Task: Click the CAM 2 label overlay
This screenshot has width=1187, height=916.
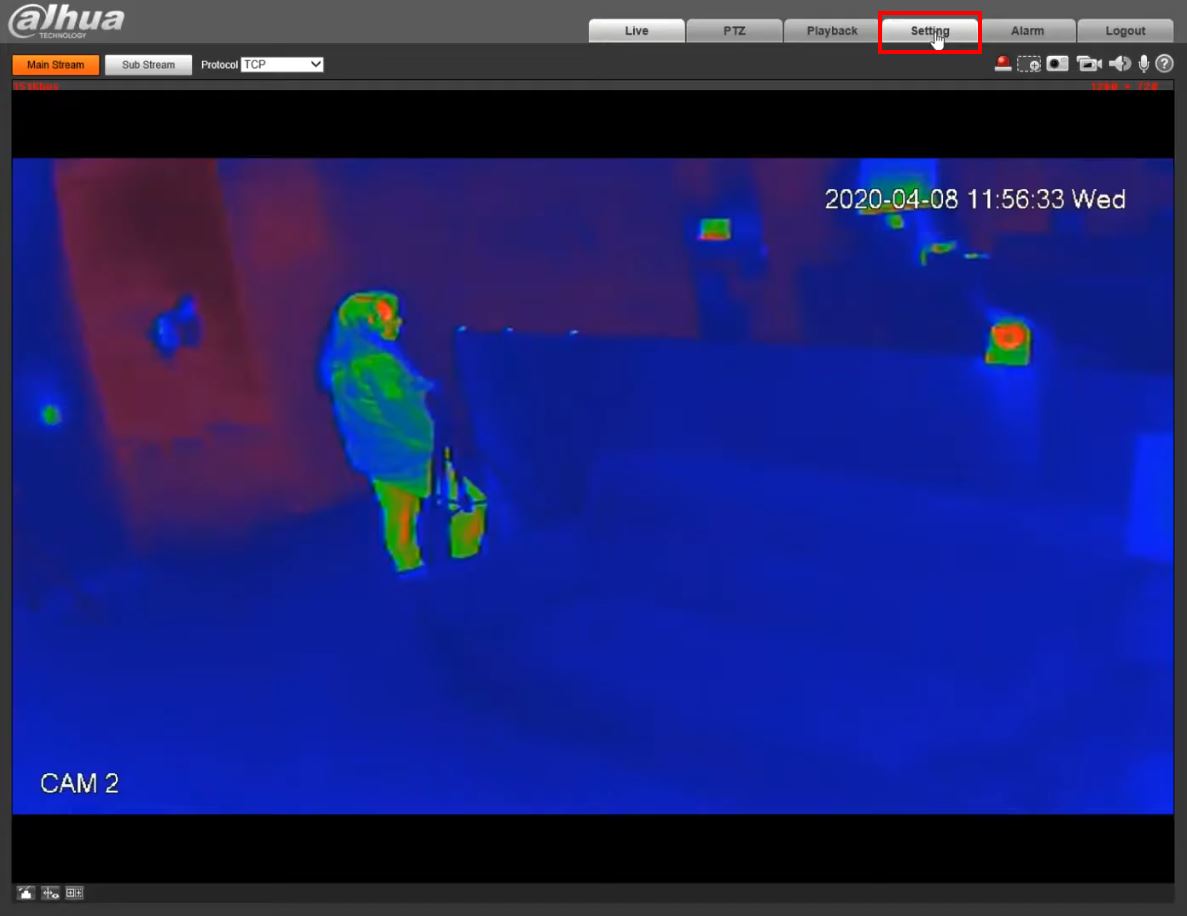Action: coord(79,783)
